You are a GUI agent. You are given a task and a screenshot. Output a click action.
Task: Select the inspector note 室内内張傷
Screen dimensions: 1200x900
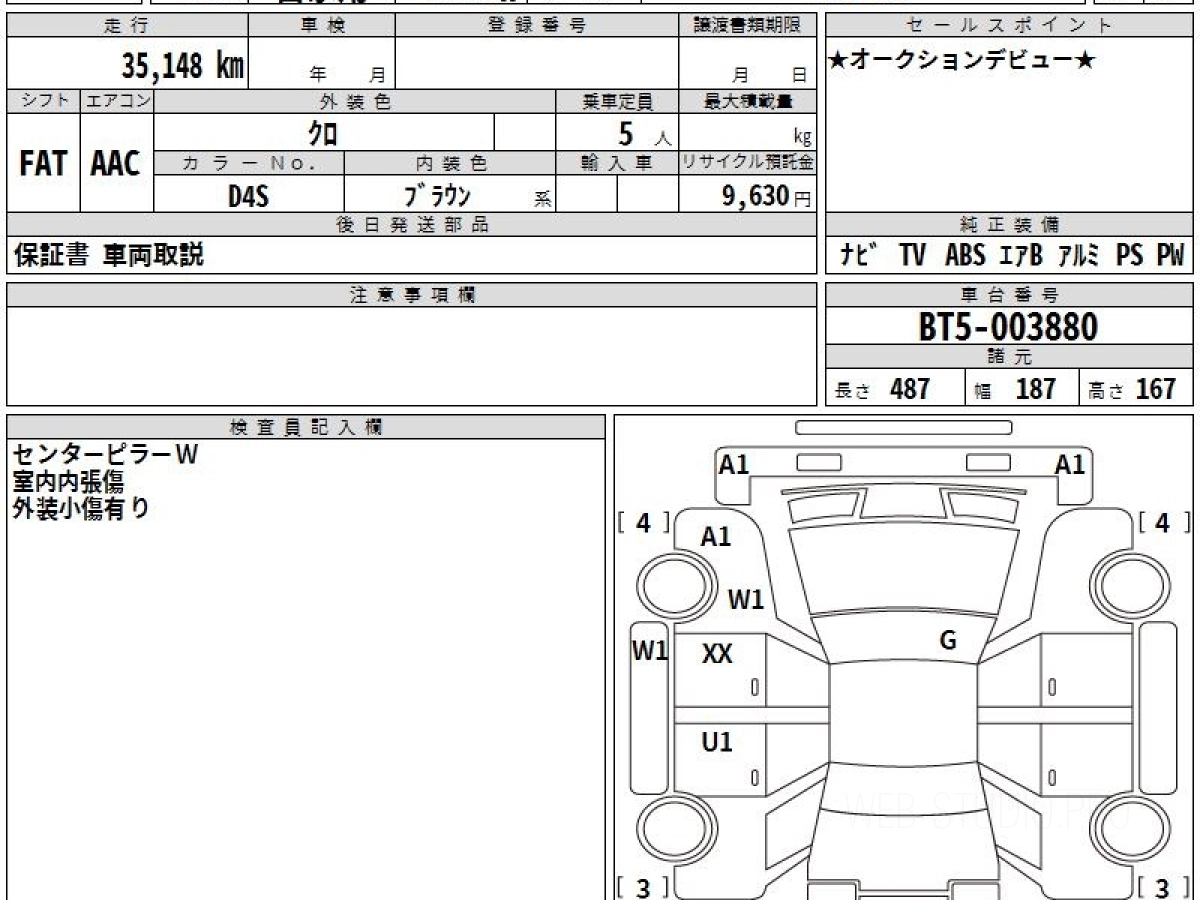pos(68,482)
